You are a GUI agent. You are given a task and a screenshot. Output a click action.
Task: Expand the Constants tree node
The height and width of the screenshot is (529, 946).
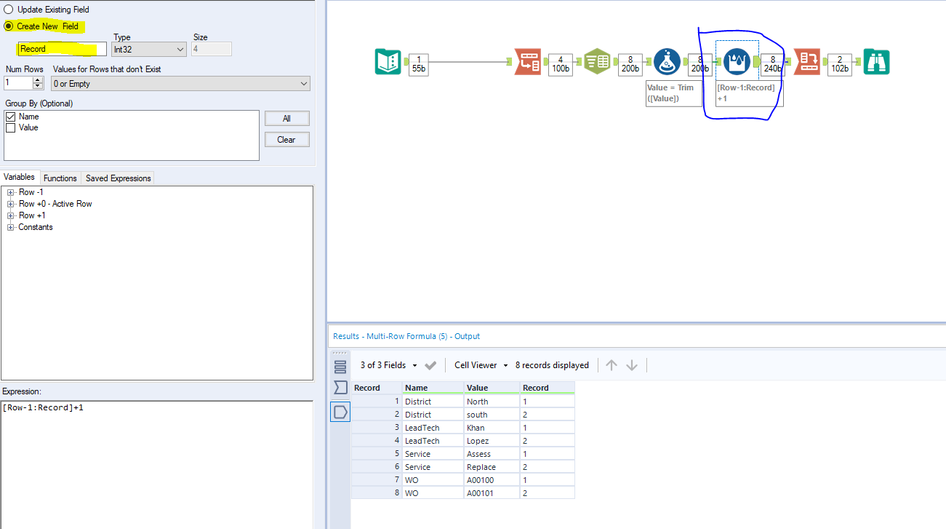10,227
